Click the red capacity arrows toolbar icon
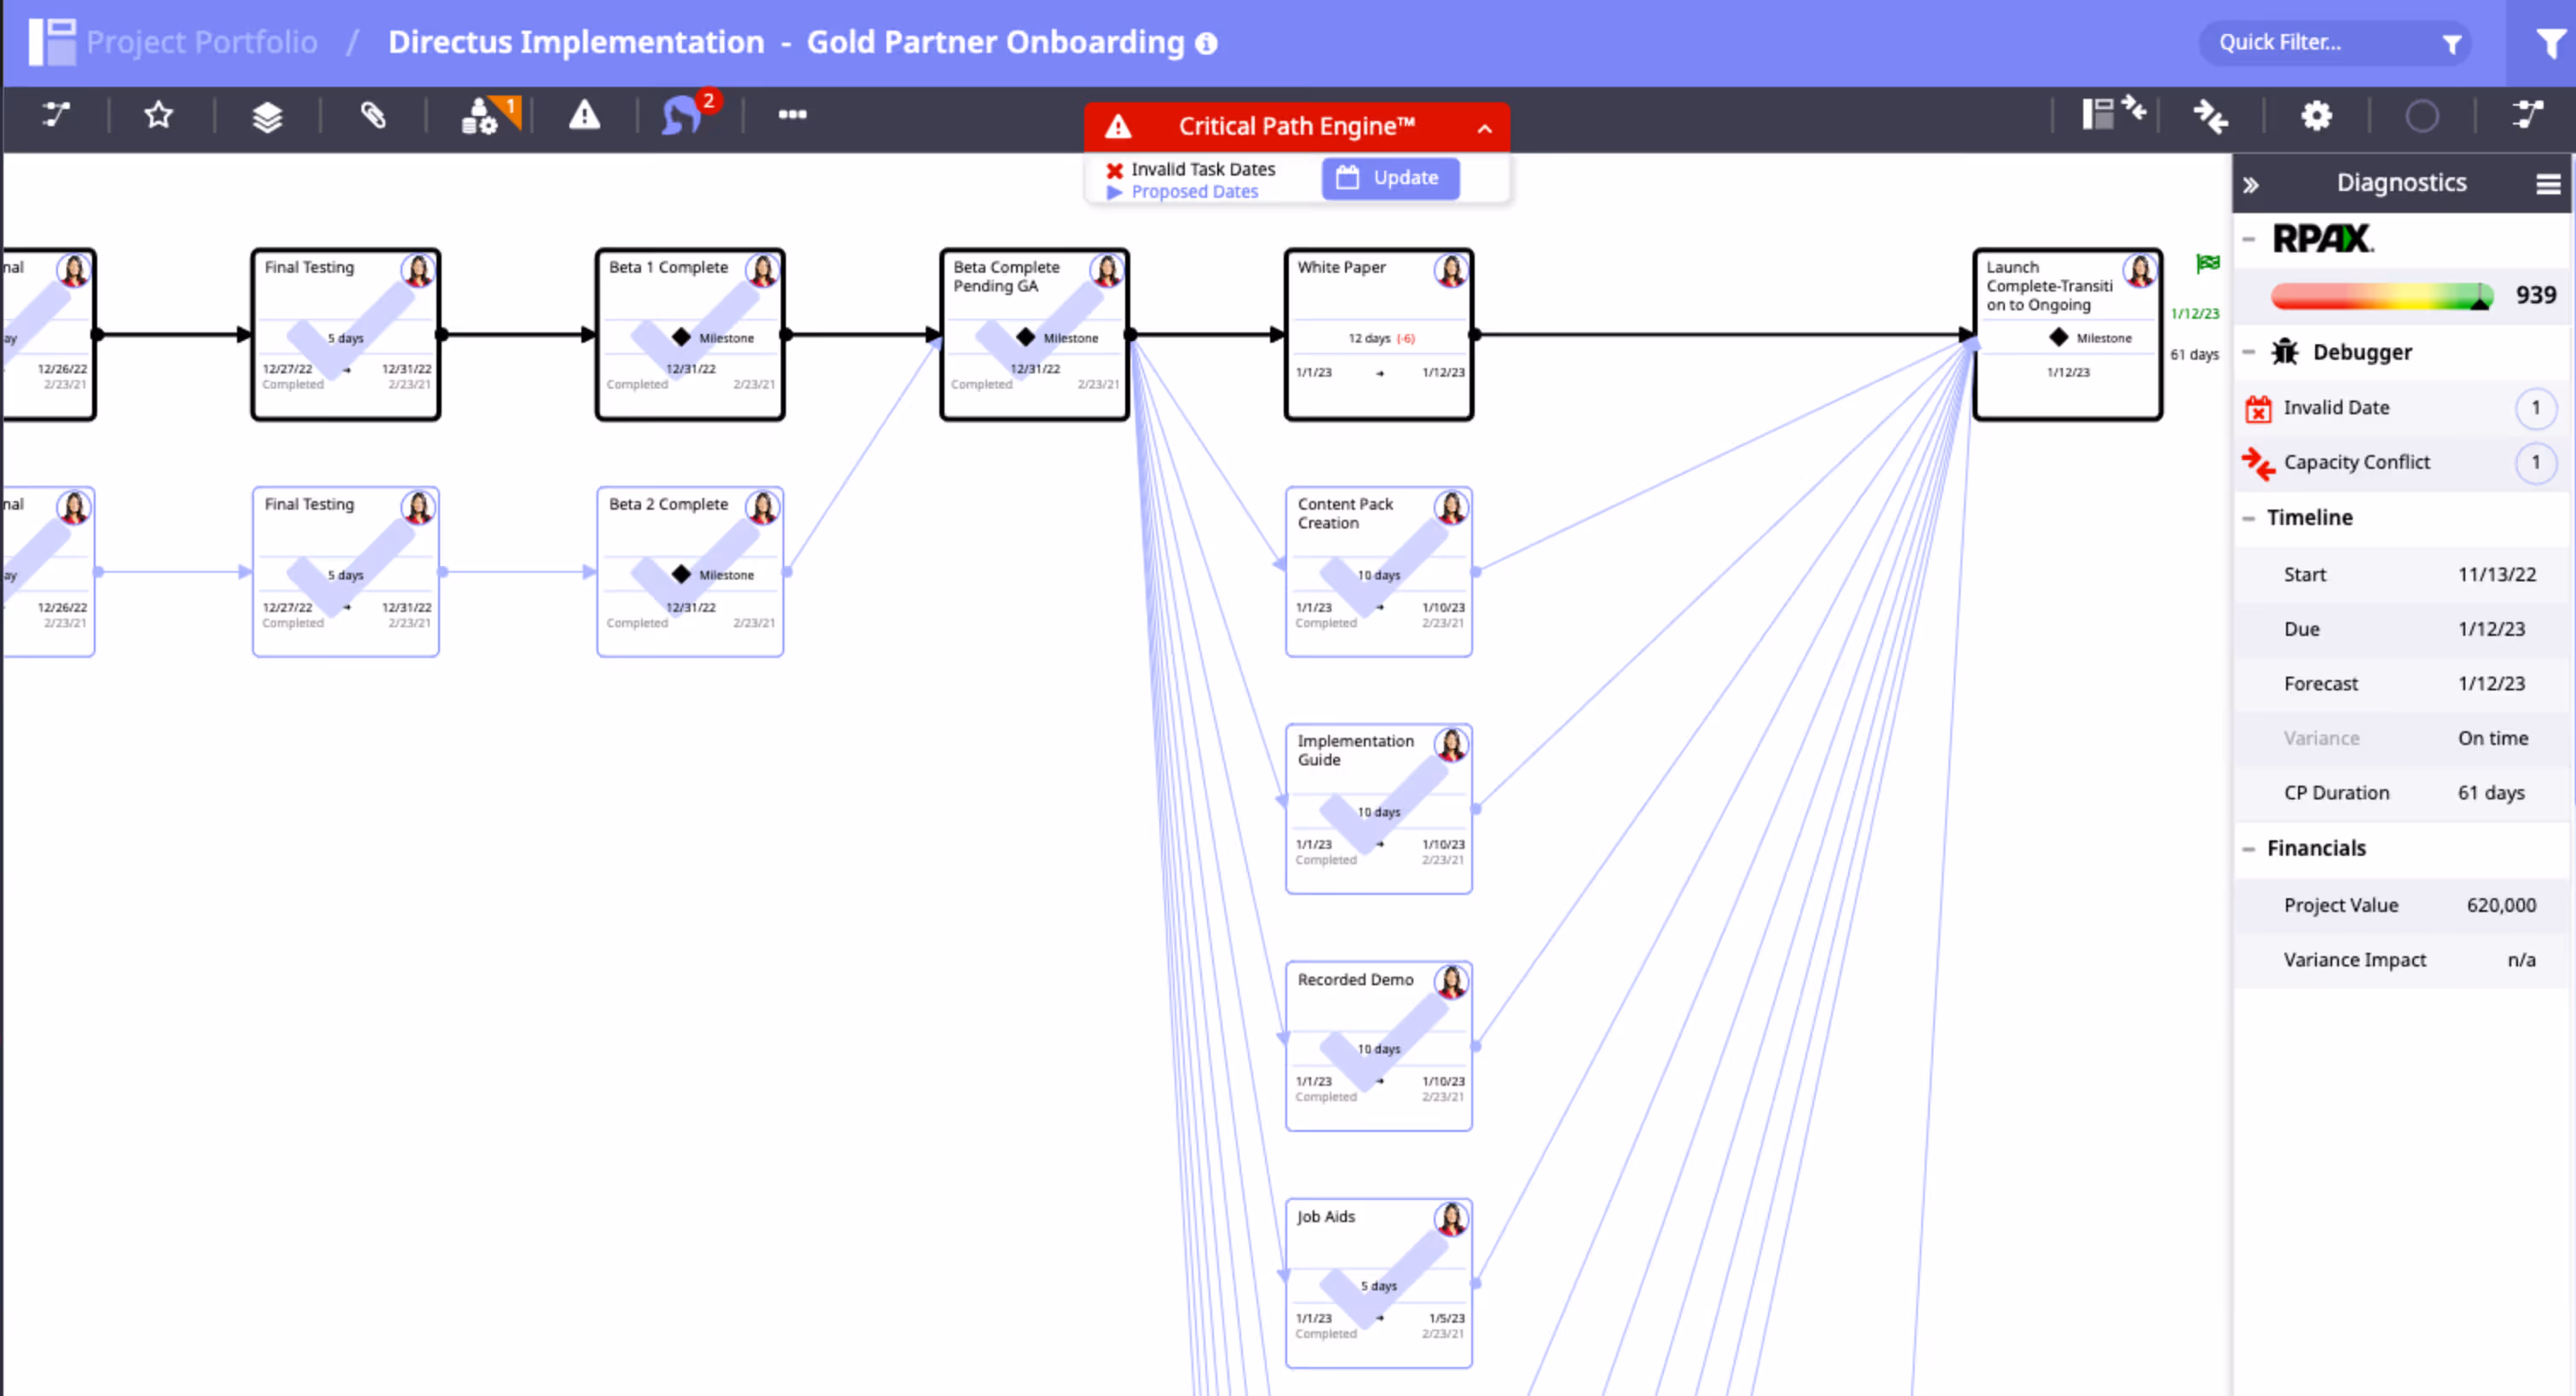 [x=2211, y=116]
